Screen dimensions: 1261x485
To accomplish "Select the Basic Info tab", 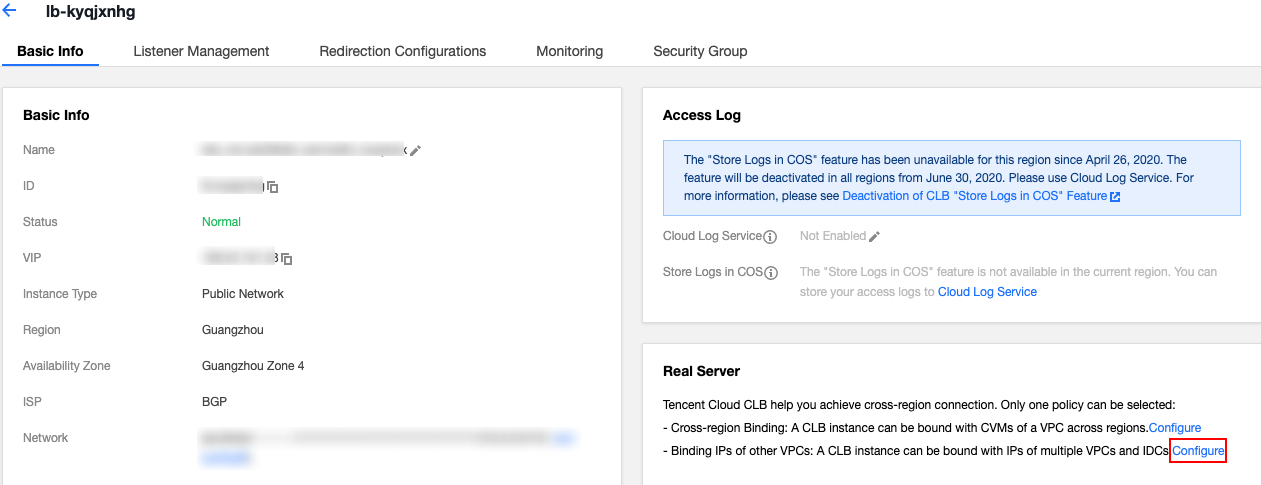I will point(50,51).
